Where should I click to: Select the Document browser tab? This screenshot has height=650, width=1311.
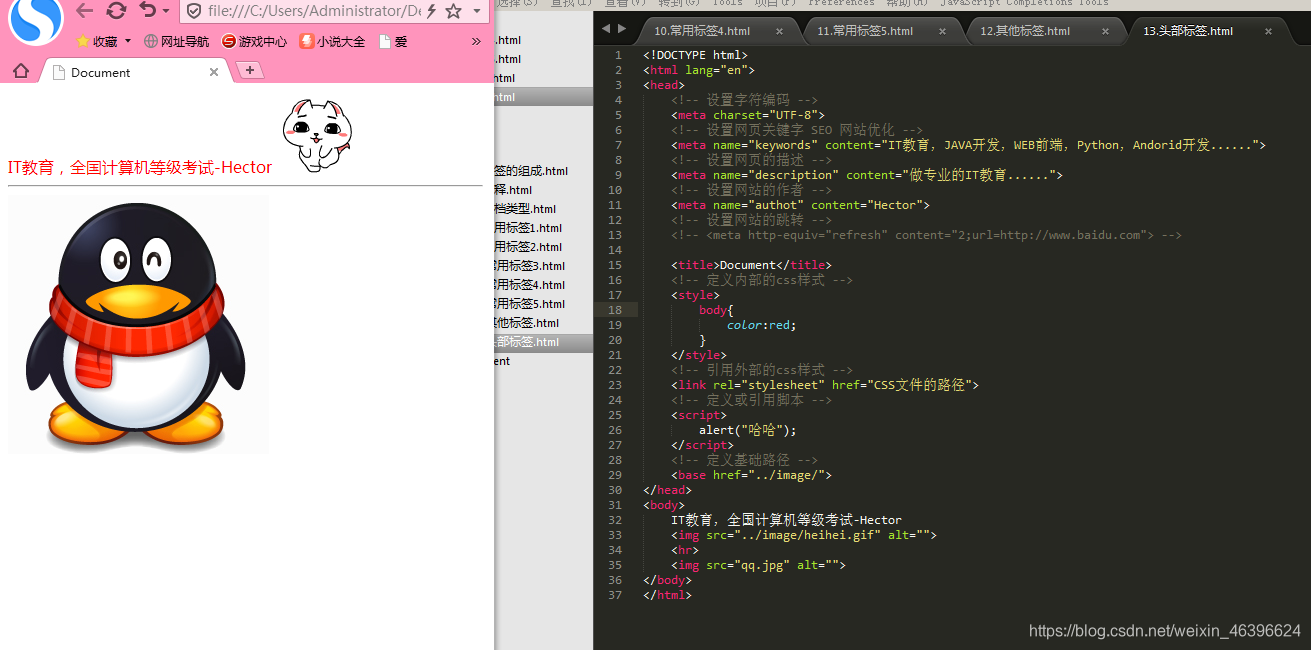135,72
